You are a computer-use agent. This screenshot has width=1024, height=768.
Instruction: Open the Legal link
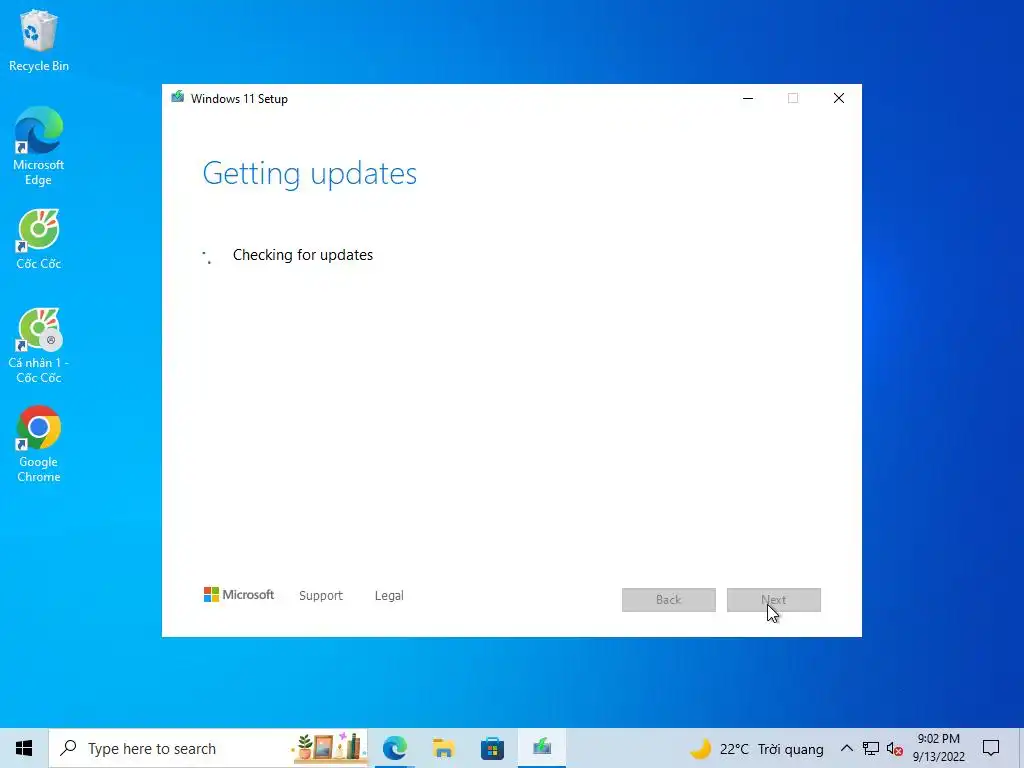tap(389, 596)
